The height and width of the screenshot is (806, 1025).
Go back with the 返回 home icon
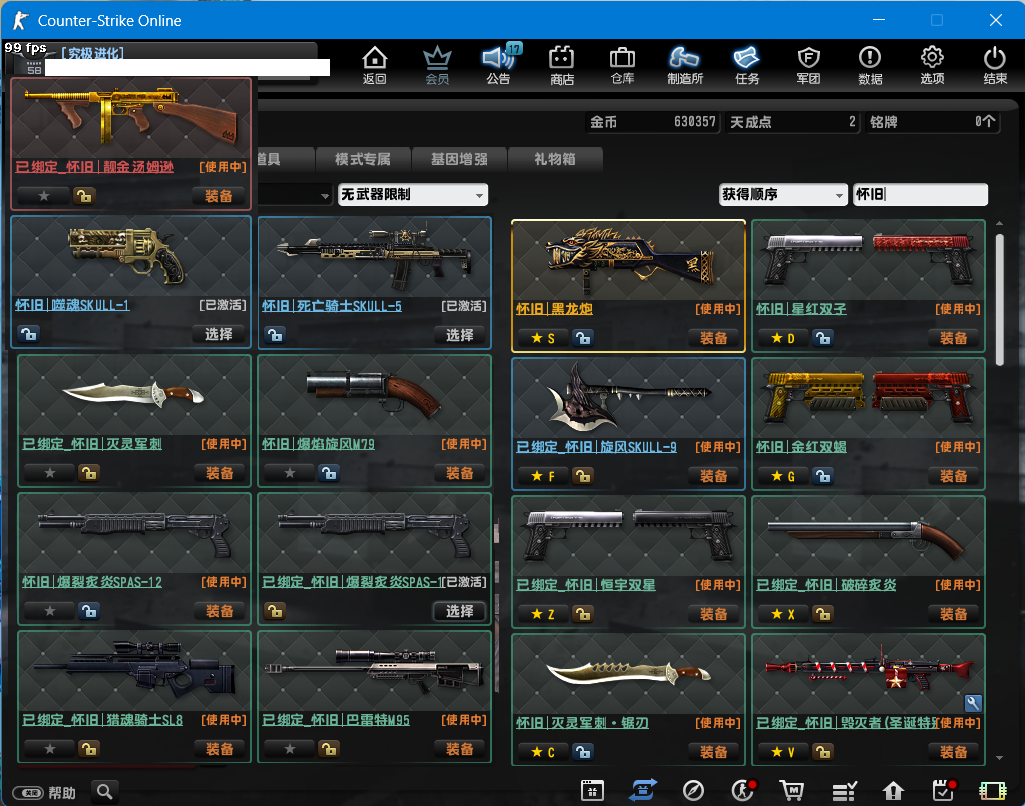coord(375,65)
